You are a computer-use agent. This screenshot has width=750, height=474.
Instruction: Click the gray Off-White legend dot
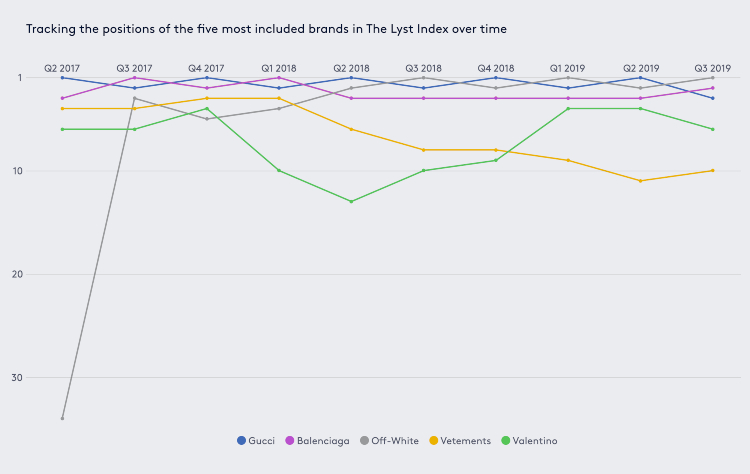pos(364,441)
